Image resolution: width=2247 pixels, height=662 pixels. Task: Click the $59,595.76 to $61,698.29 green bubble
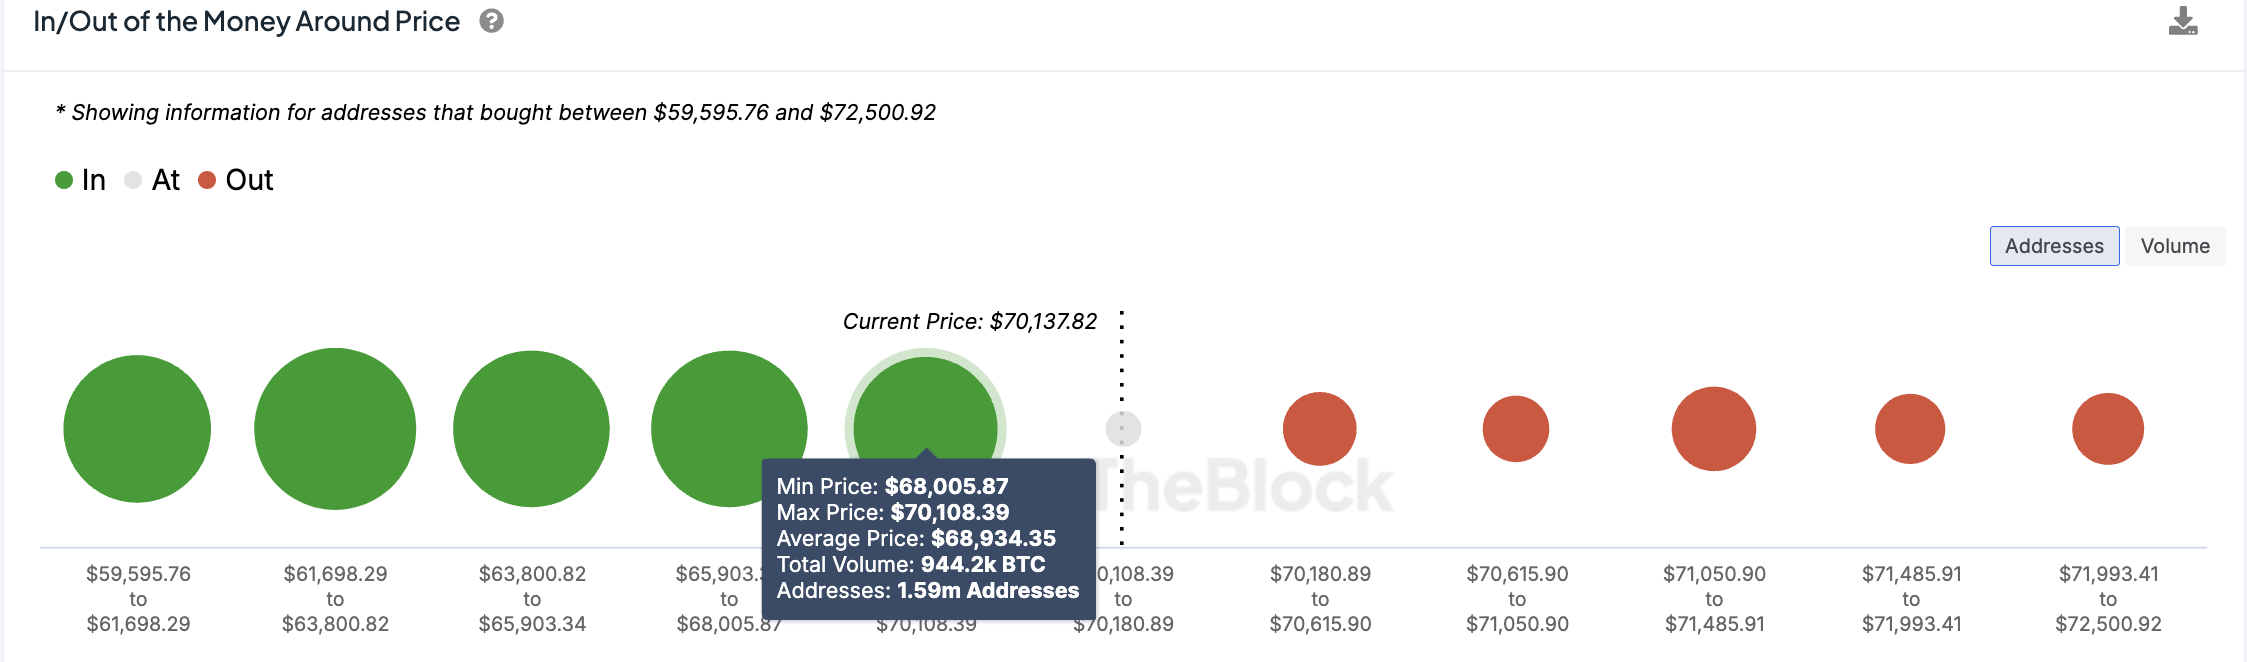[137, 429]
